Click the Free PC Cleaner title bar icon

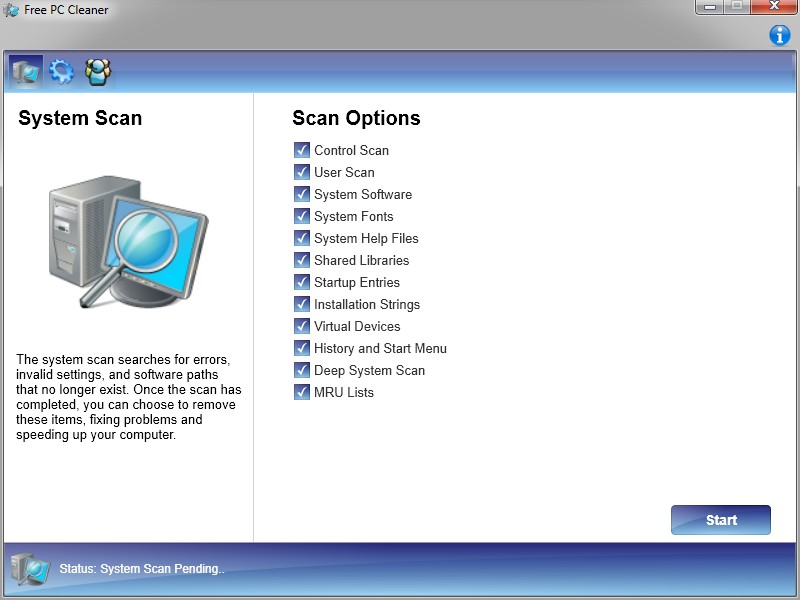(x=11, y=10)
